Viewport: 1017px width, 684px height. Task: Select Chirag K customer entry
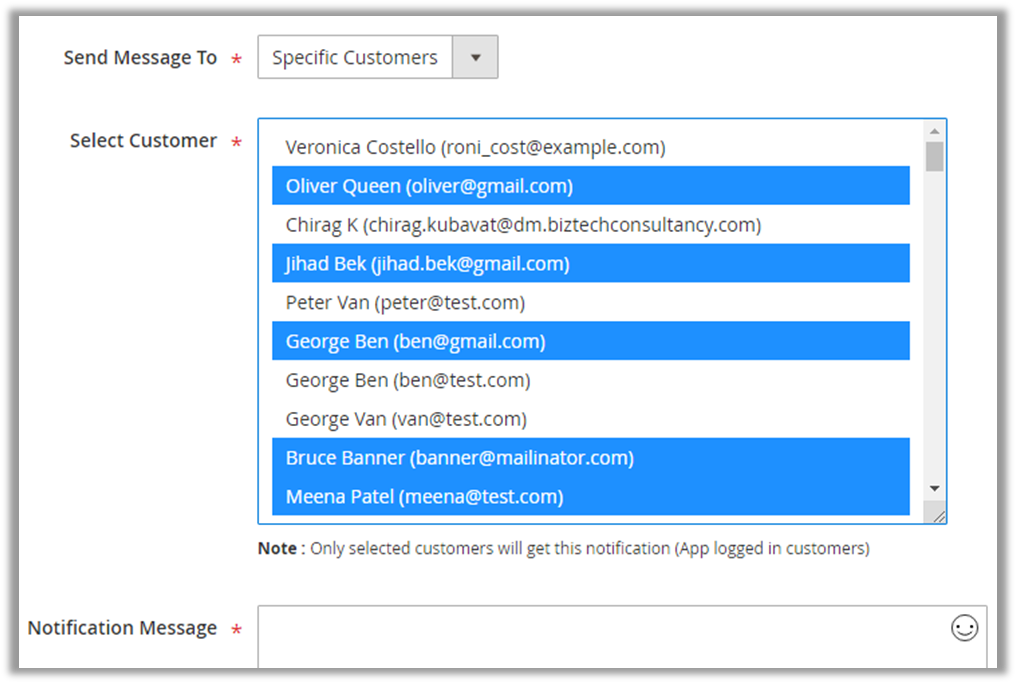(522, 225)
